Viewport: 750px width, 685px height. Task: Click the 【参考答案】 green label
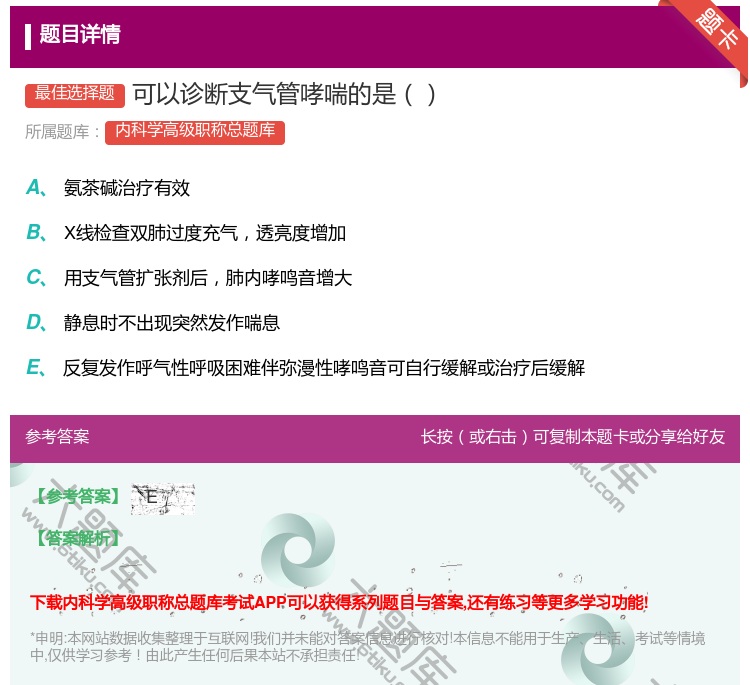78,496
